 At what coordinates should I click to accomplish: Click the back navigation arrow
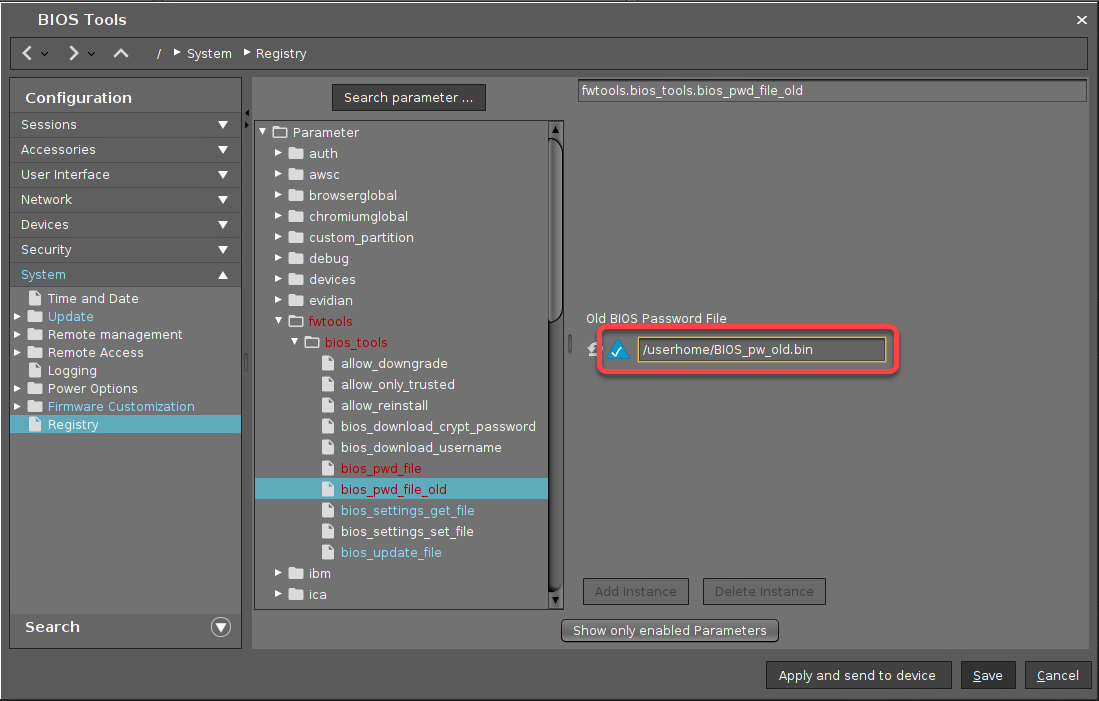tap(28, 53)
